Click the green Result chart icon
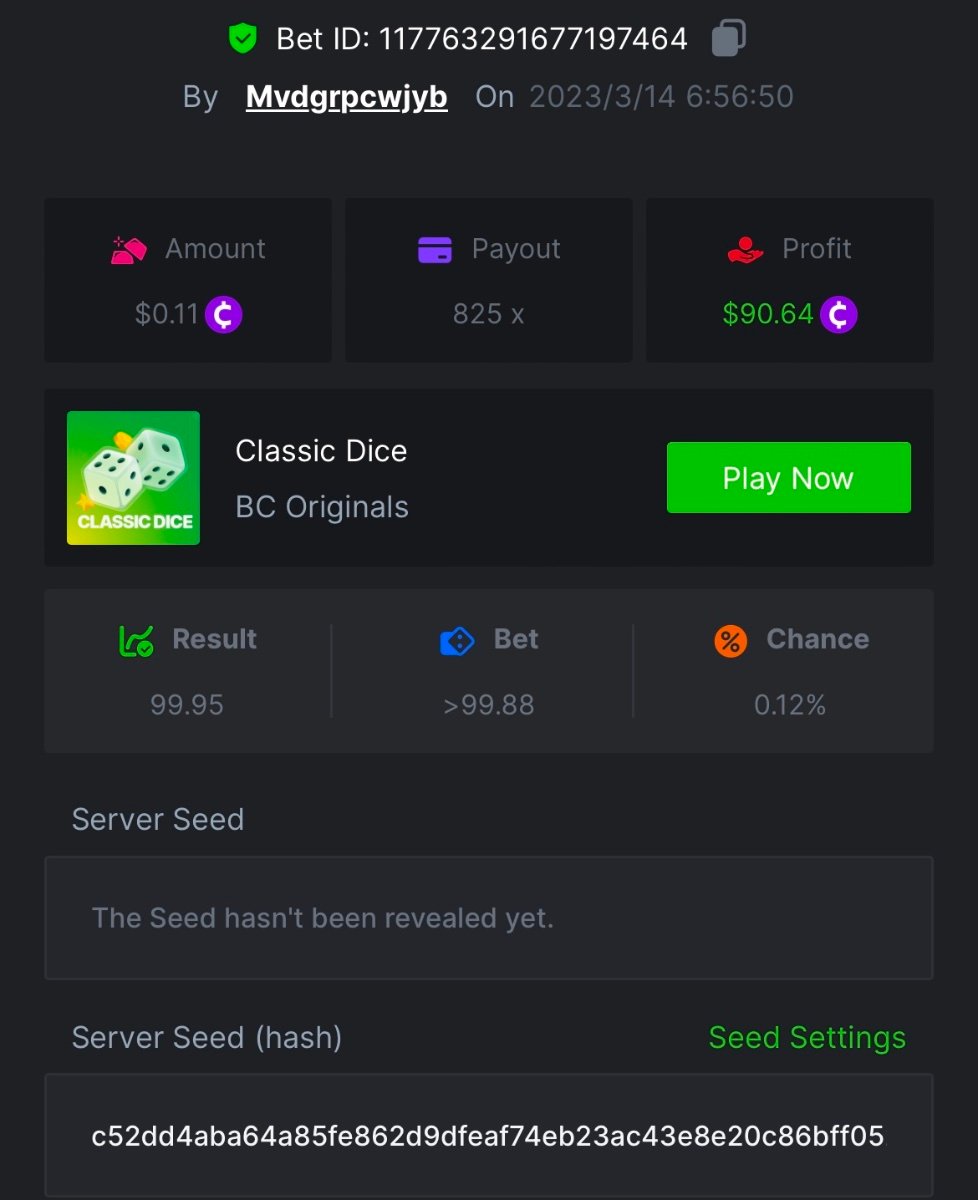Screen dimensions: 978x1200 point(136,640)
